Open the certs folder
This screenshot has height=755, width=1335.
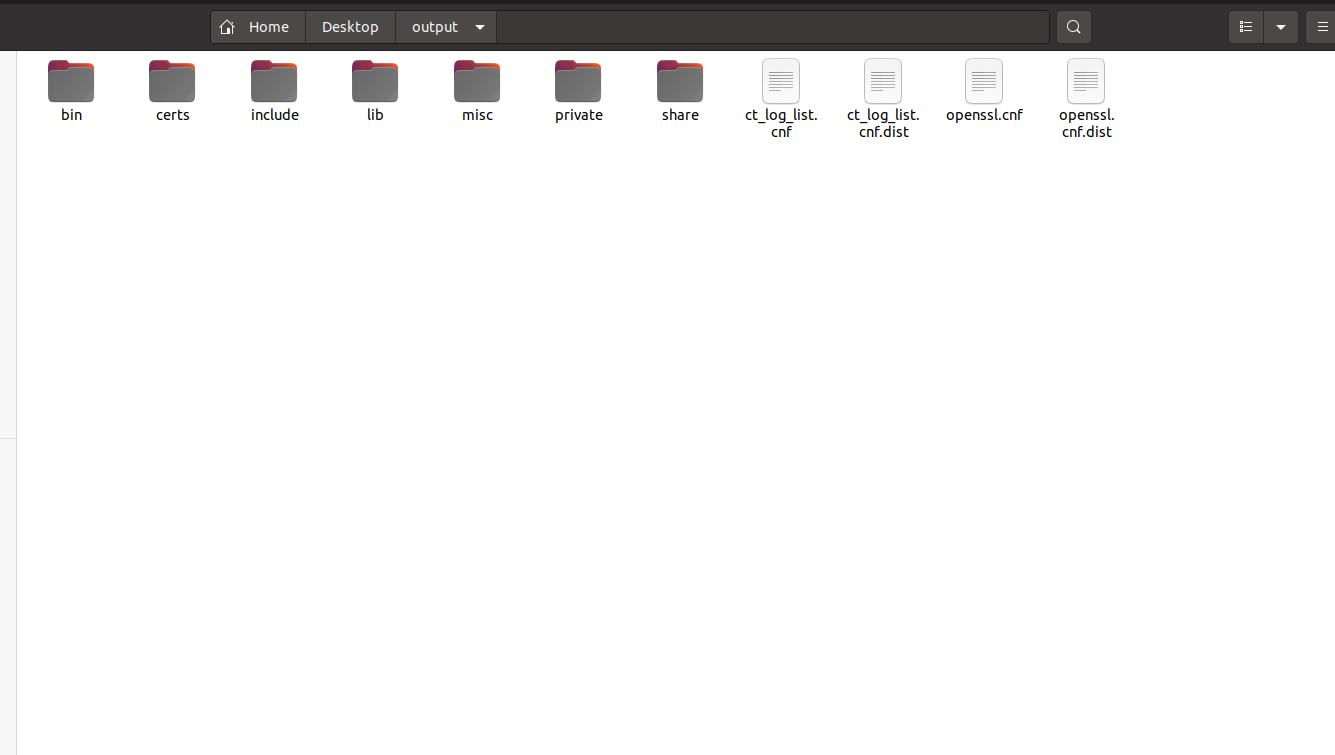172,82
